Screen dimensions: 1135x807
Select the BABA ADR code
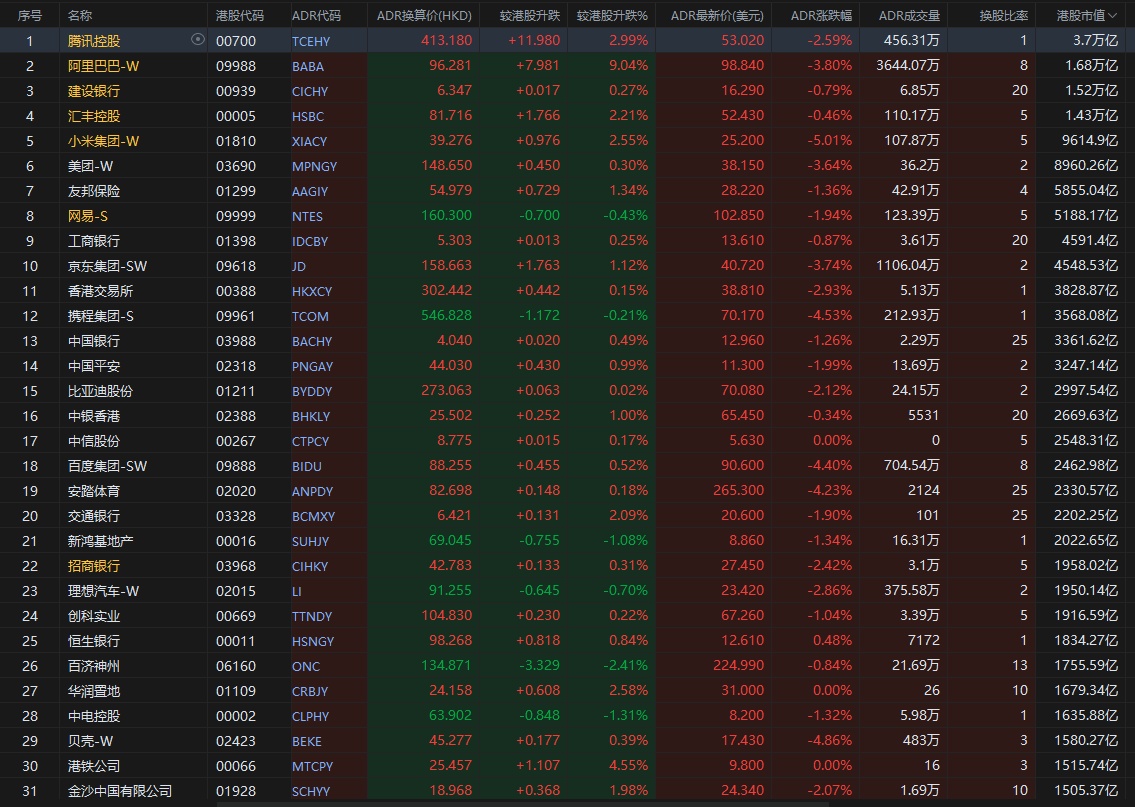(x=308, y=66)
